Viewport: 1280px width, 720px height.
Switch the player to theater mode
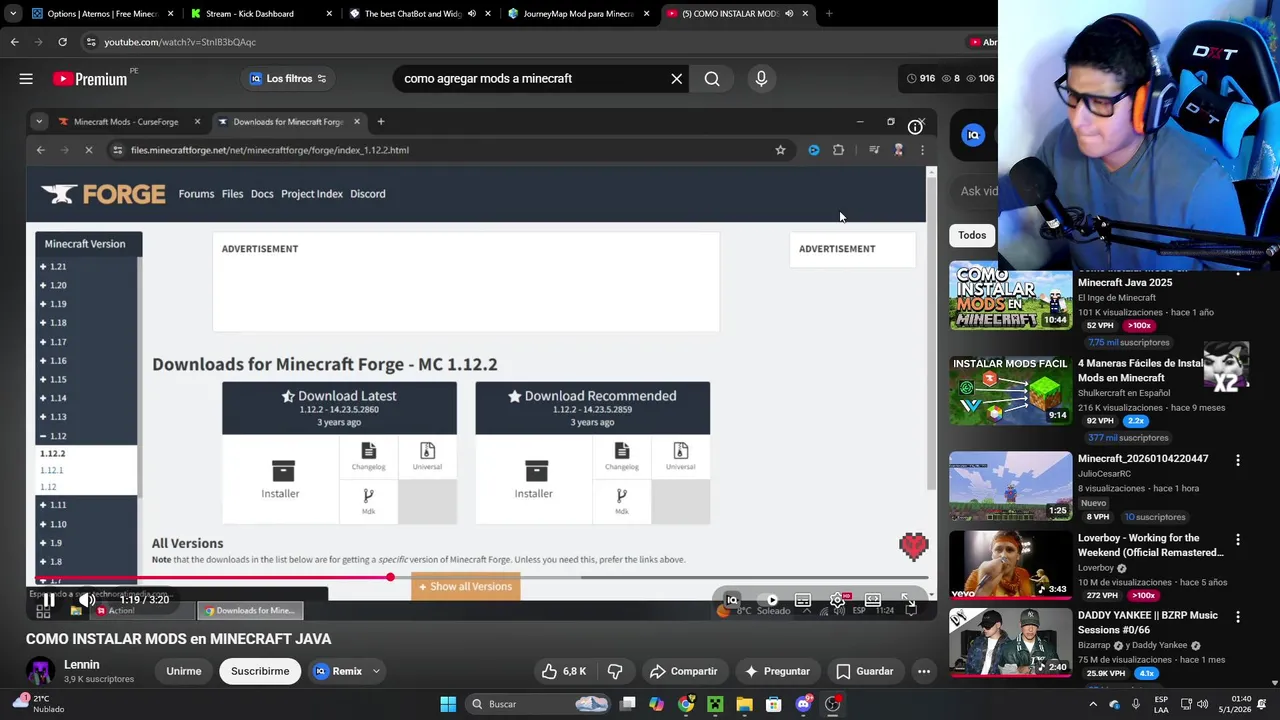pyautogui.click(x=873, y=600)
